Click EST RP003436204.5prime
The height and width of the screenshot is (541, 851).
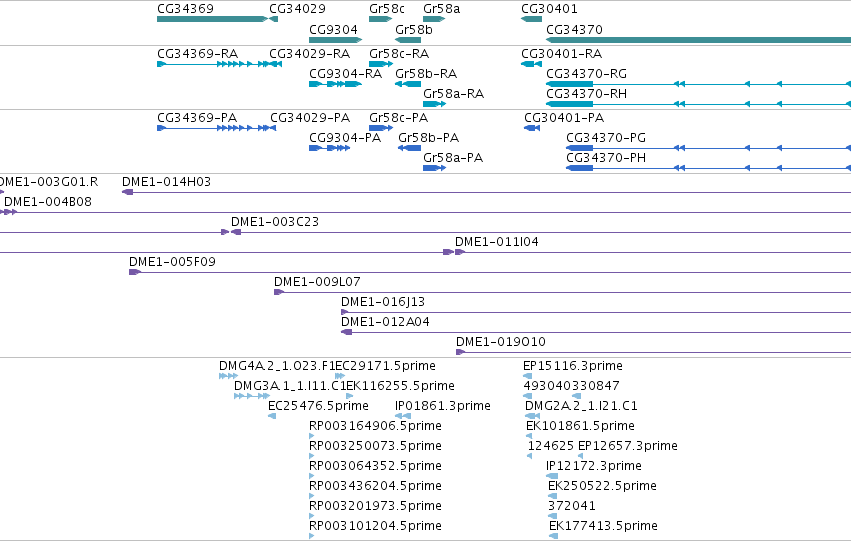312,496
